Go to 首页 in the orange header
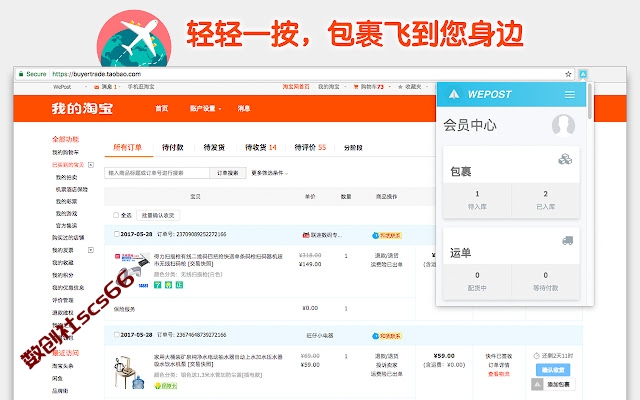This screenshot has width=640, height=400. coord(162,109)
